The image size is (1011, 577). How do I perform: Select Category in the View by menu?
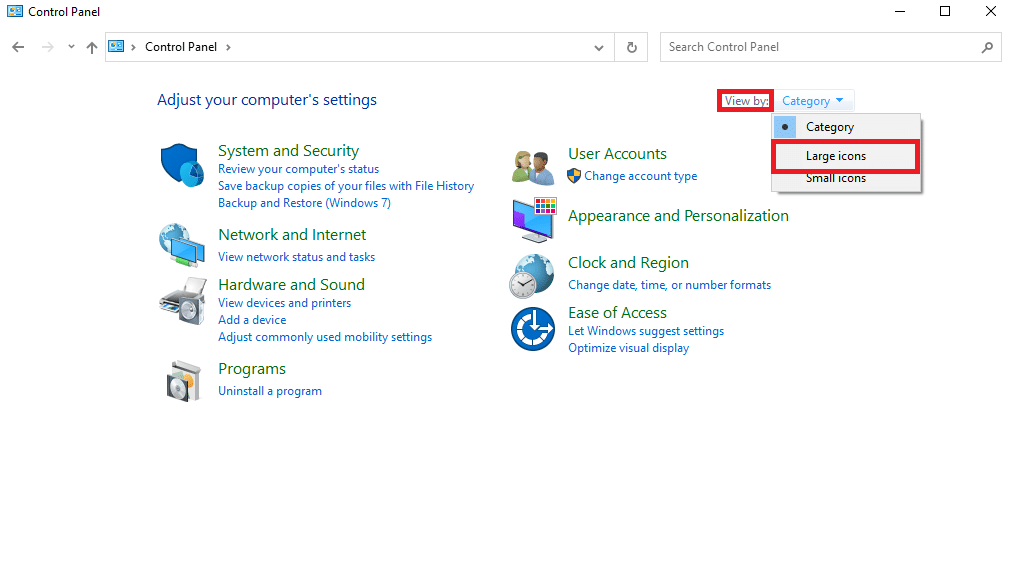(x=829, y=127)
